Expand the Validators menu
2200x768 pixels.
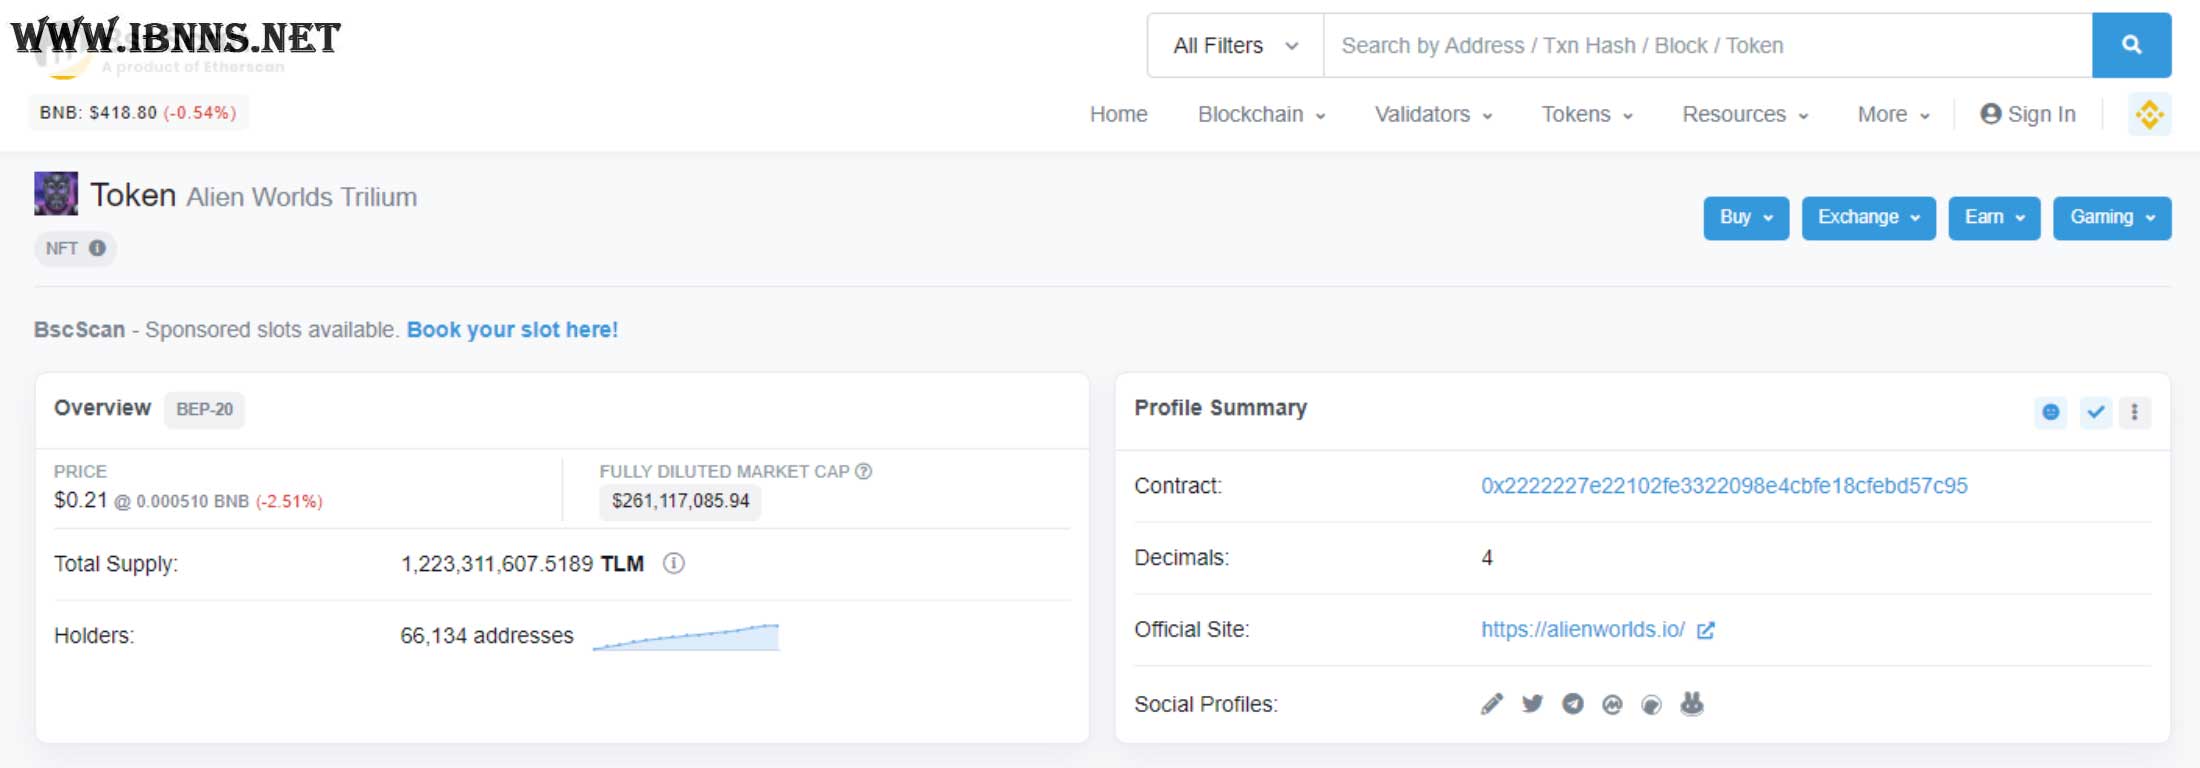(1434, 114)
